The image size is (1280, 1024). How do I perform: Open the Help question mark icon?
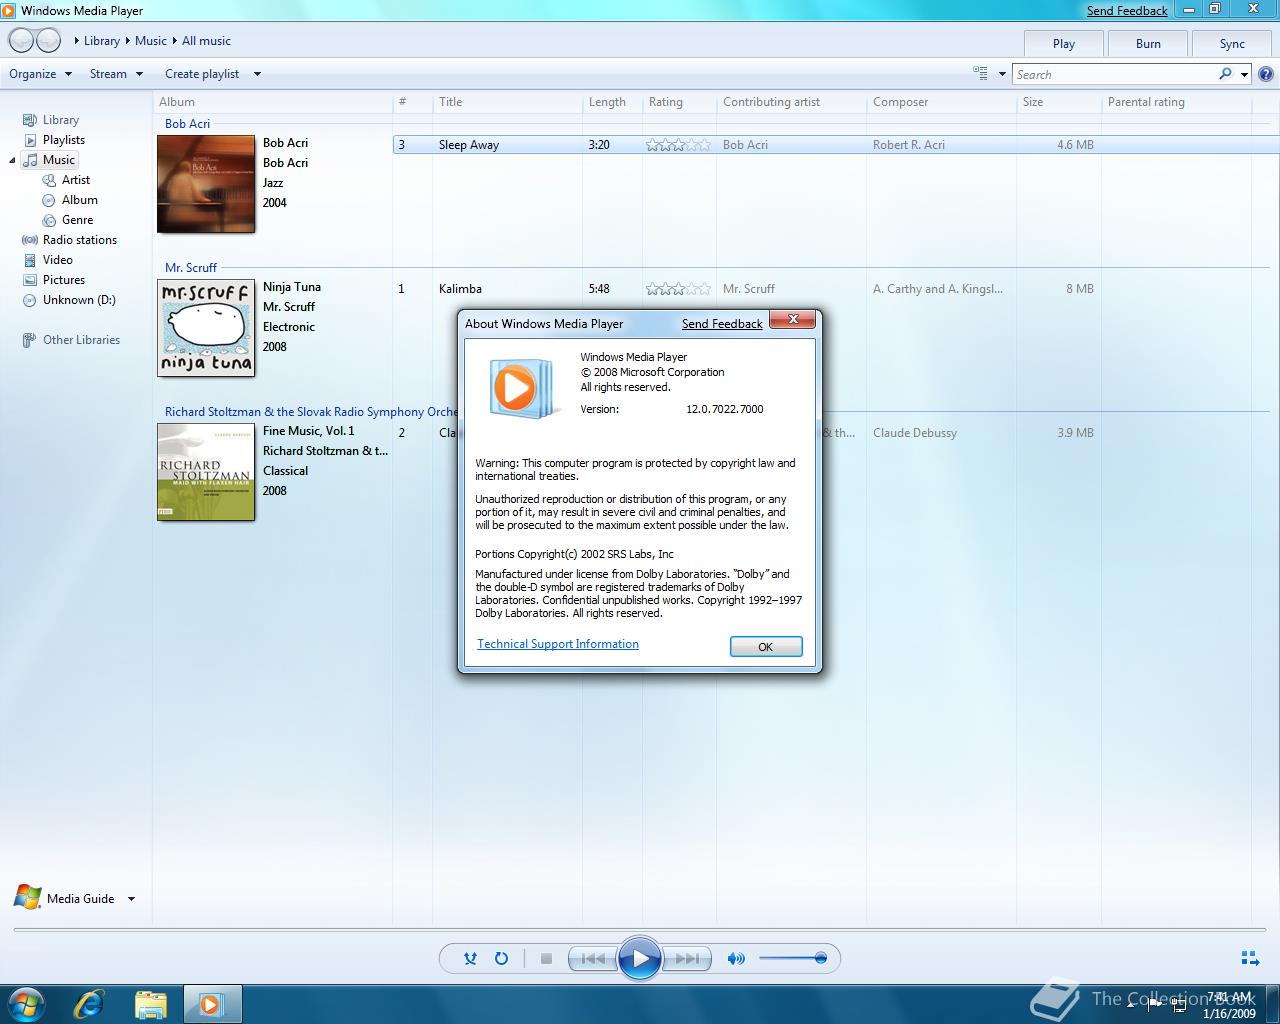tap(1265, 74)
